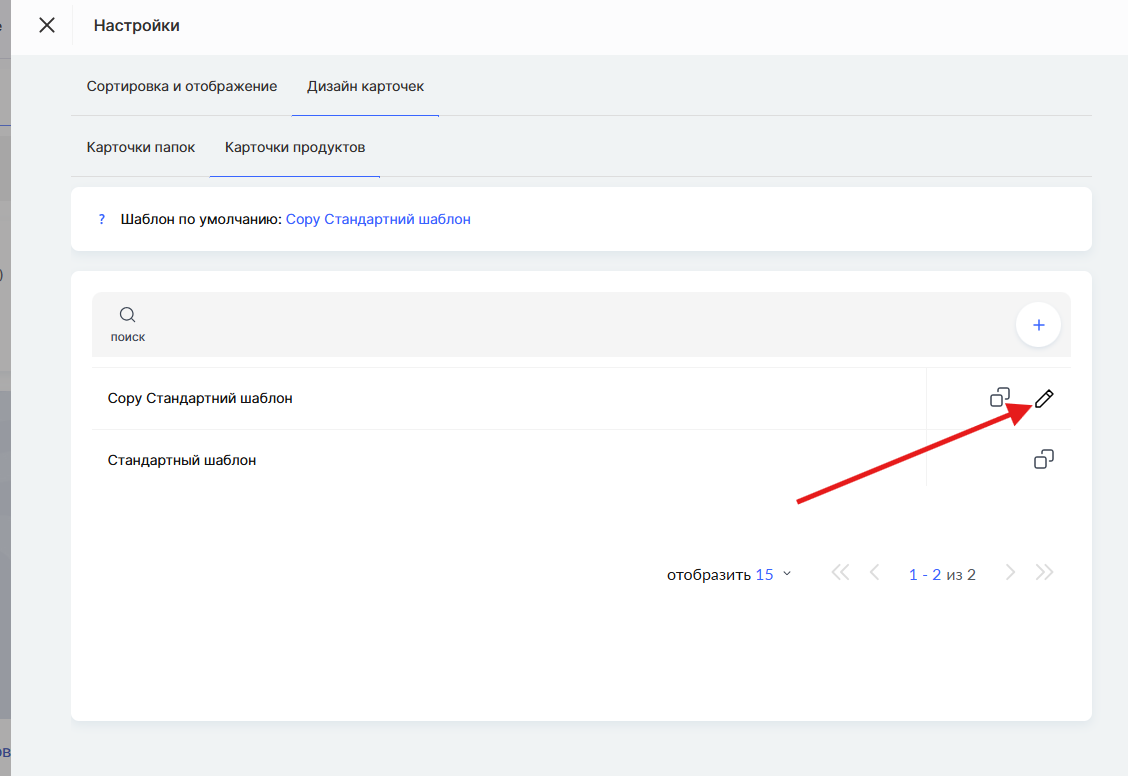Go to the next page arrow
Viewport: 1128px width, 776px height.
pyautogui.click(x=1010, y=573)
